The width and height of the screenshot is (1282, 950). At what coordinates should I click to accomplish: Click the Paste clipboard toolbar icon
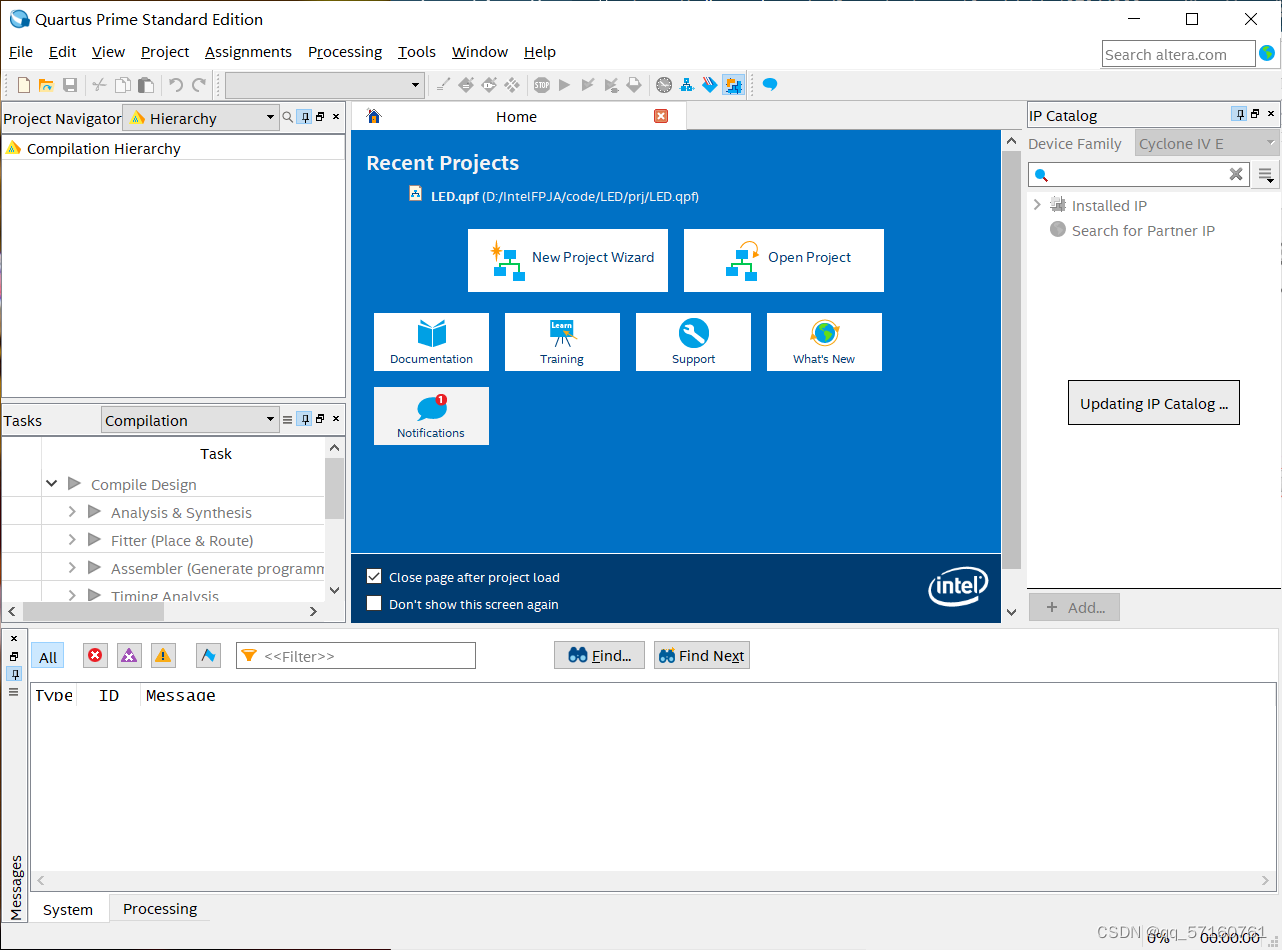pos(146,85)
